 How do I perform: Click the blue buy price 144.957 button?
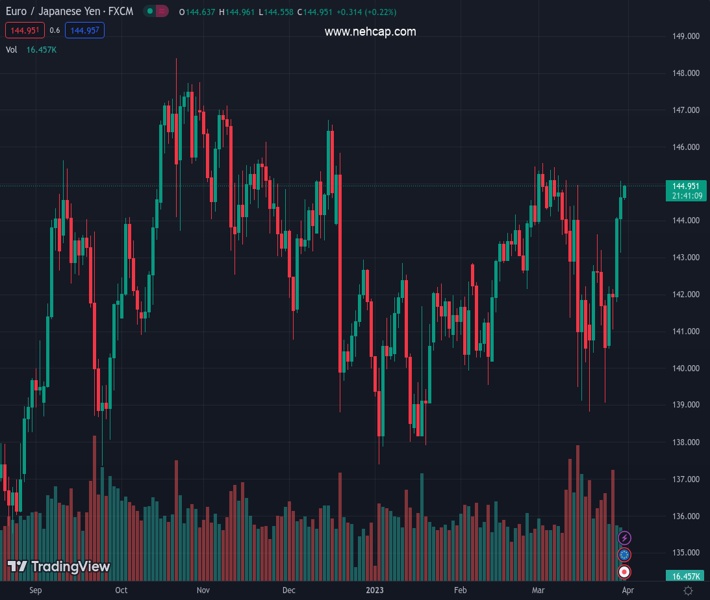point(86,31)
